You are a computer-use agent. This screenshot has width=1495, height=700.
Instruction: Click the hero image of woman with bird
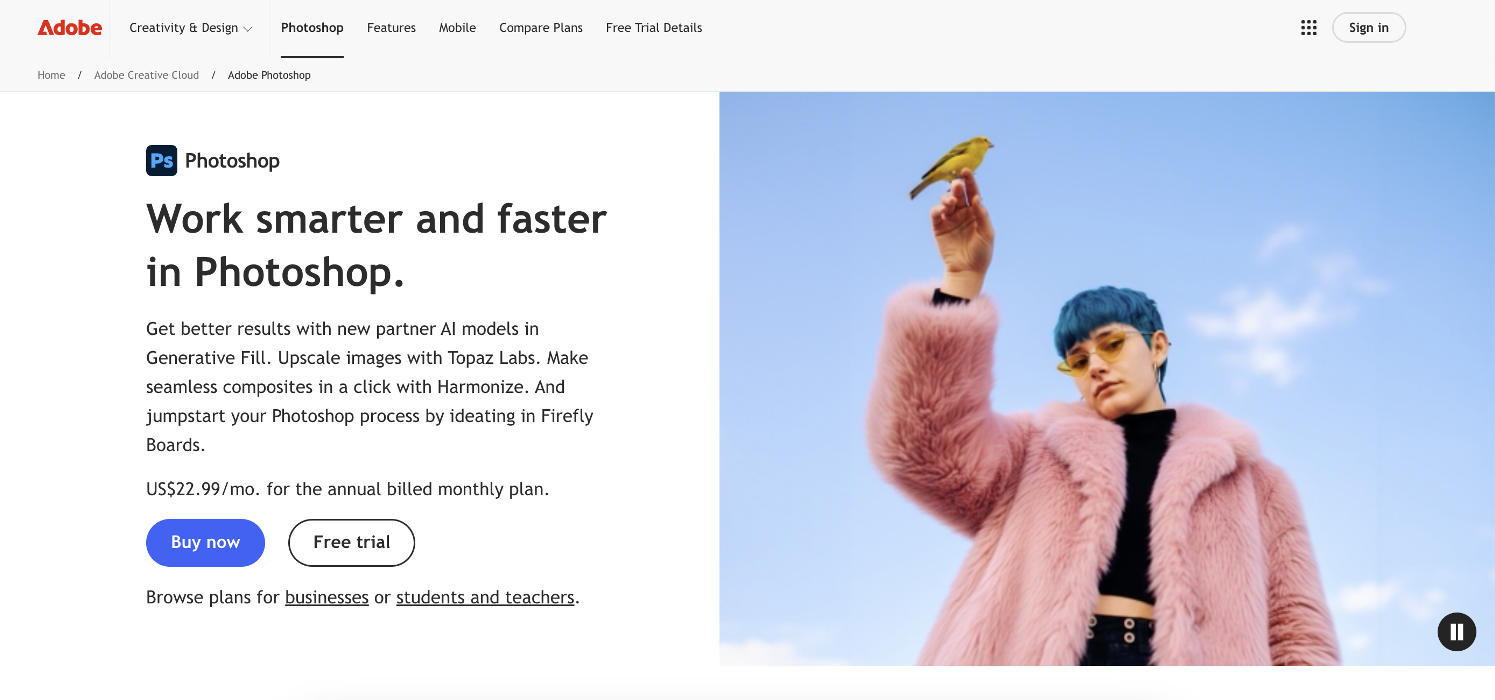(1107, 379)
